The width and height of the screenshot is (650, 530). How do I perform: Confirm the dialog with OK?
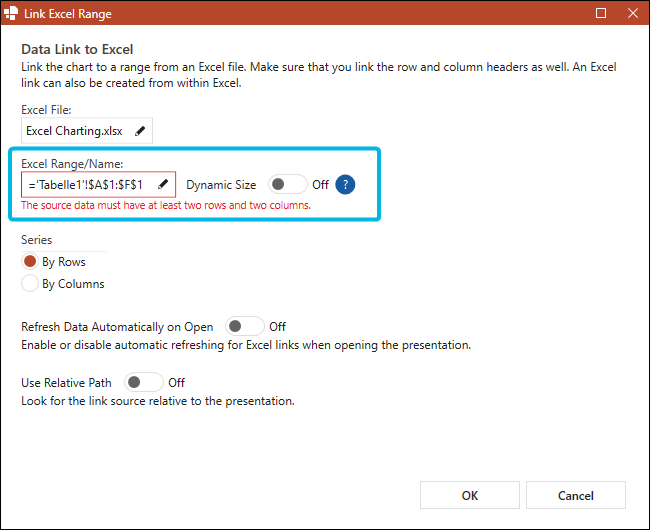tap(470, 495)
